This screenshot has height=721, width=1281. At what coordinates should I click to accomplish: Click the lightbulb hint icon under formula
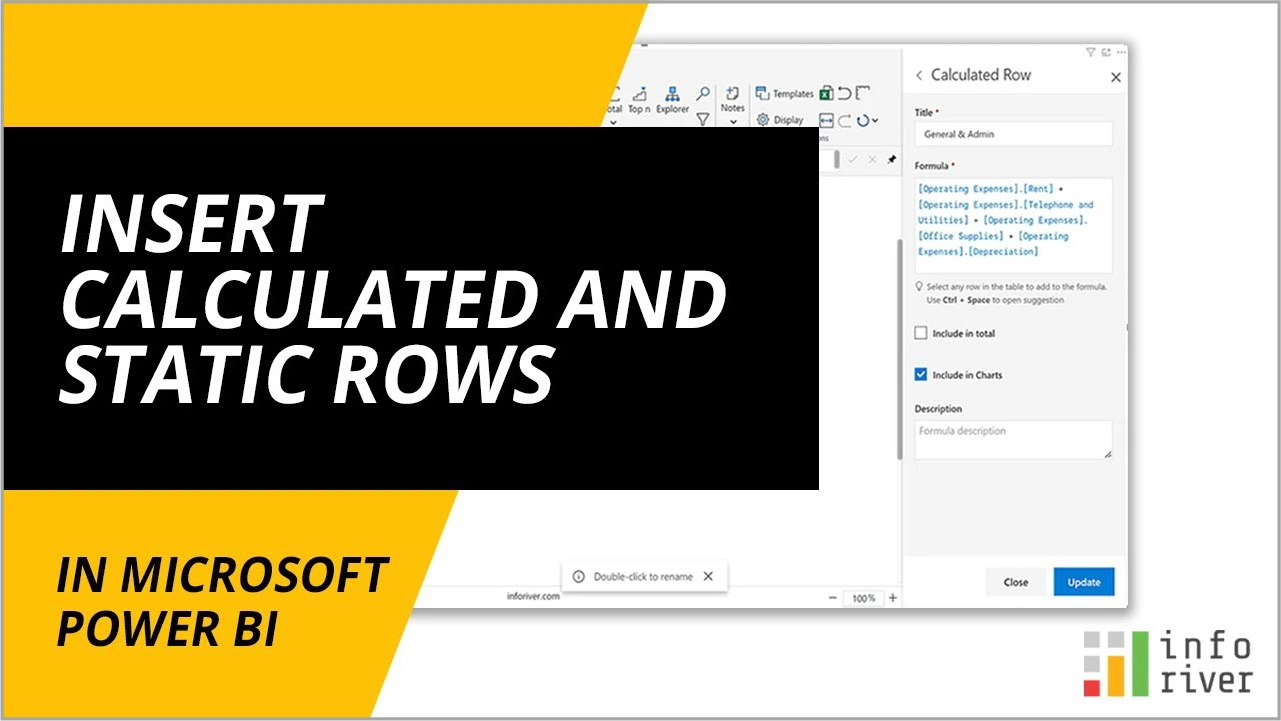pos(918,287)
